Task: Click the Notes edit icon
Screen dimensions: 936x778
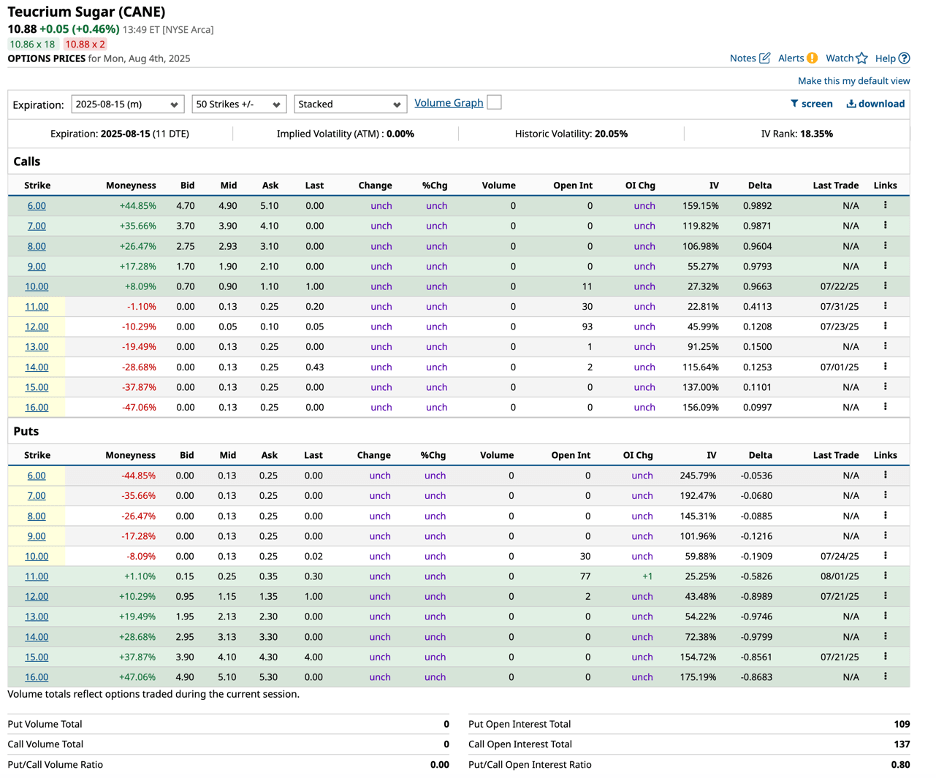Action: 765,58
